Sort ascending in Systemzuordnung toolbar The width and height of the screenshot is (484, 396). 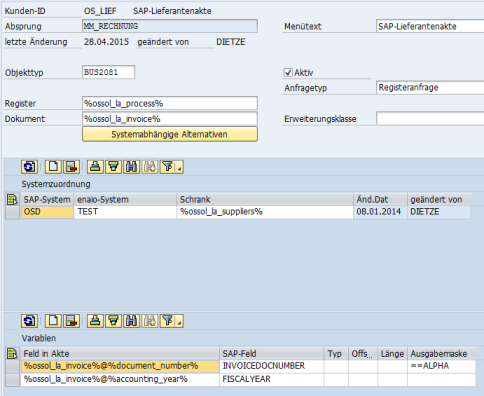pos(95,167)
